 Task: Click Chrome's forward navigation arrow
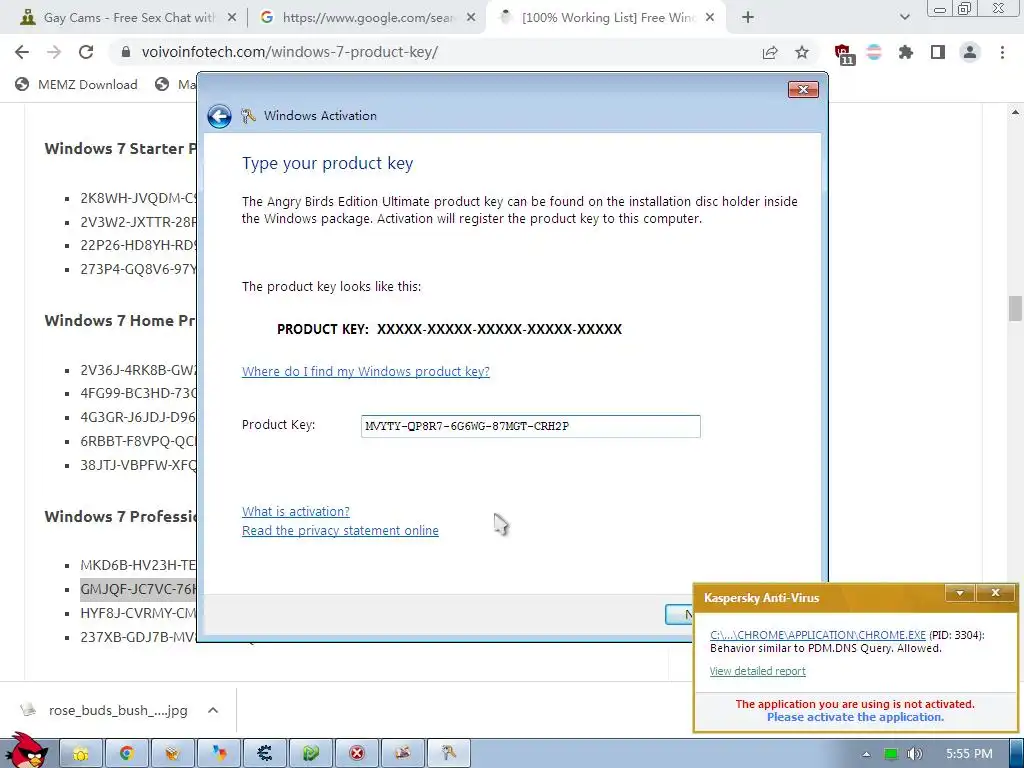point(54,52)
